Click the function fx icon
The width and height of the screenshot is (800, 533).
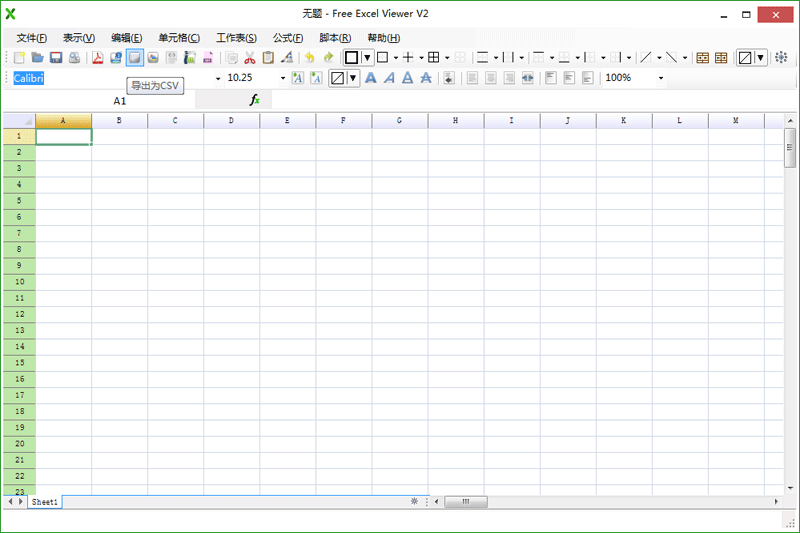[x=255, y=100]
